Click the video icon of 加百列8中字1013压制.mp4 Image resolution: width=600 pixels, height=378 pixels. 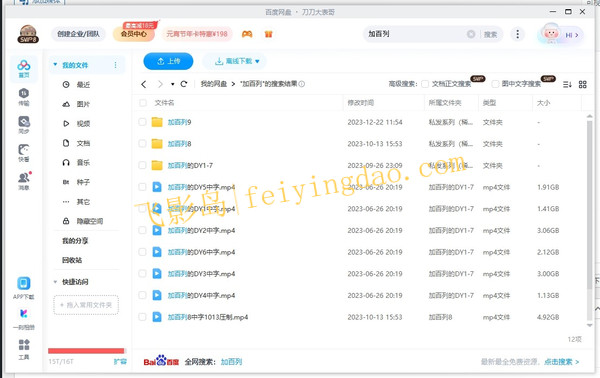tap(157, 317)
